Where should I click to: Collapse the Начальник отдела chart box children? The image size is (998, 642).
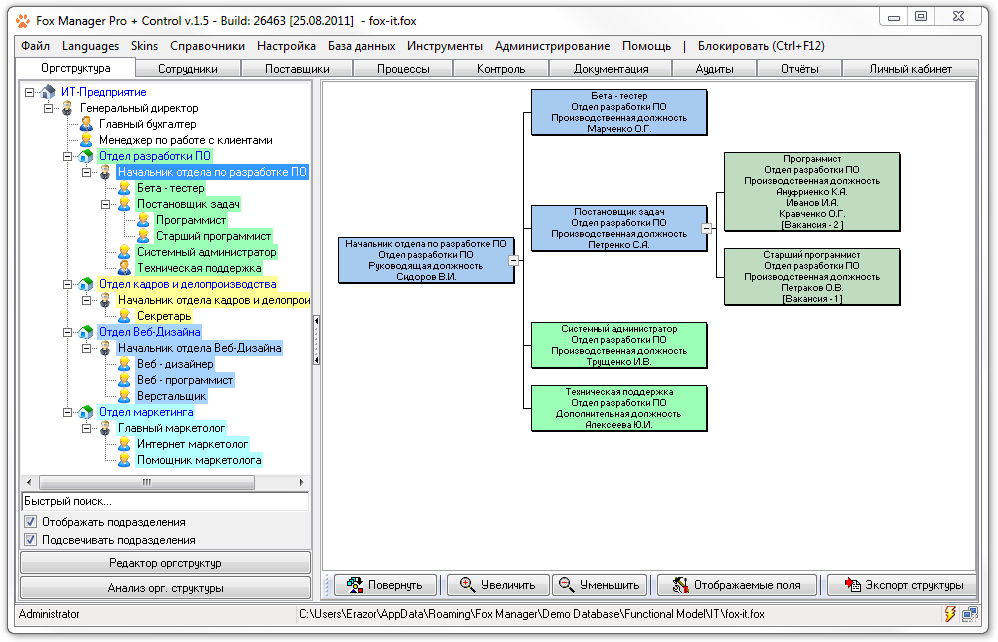[514, 260]
